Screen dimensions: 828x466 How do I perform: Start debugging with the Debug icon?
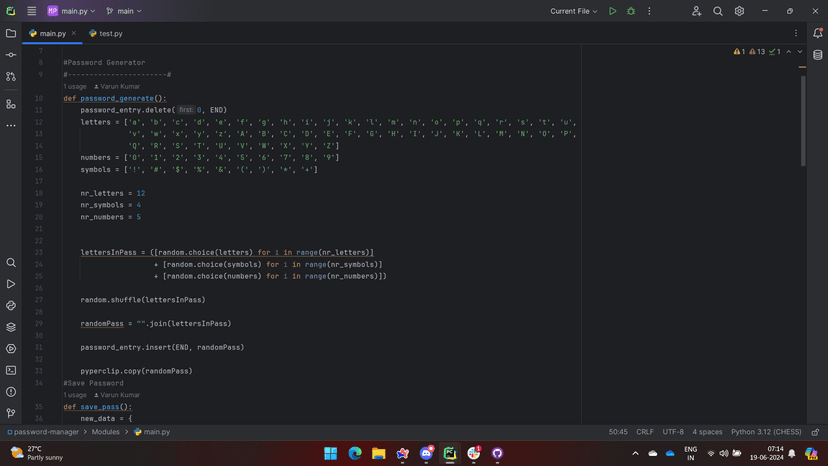coord(631,11)
